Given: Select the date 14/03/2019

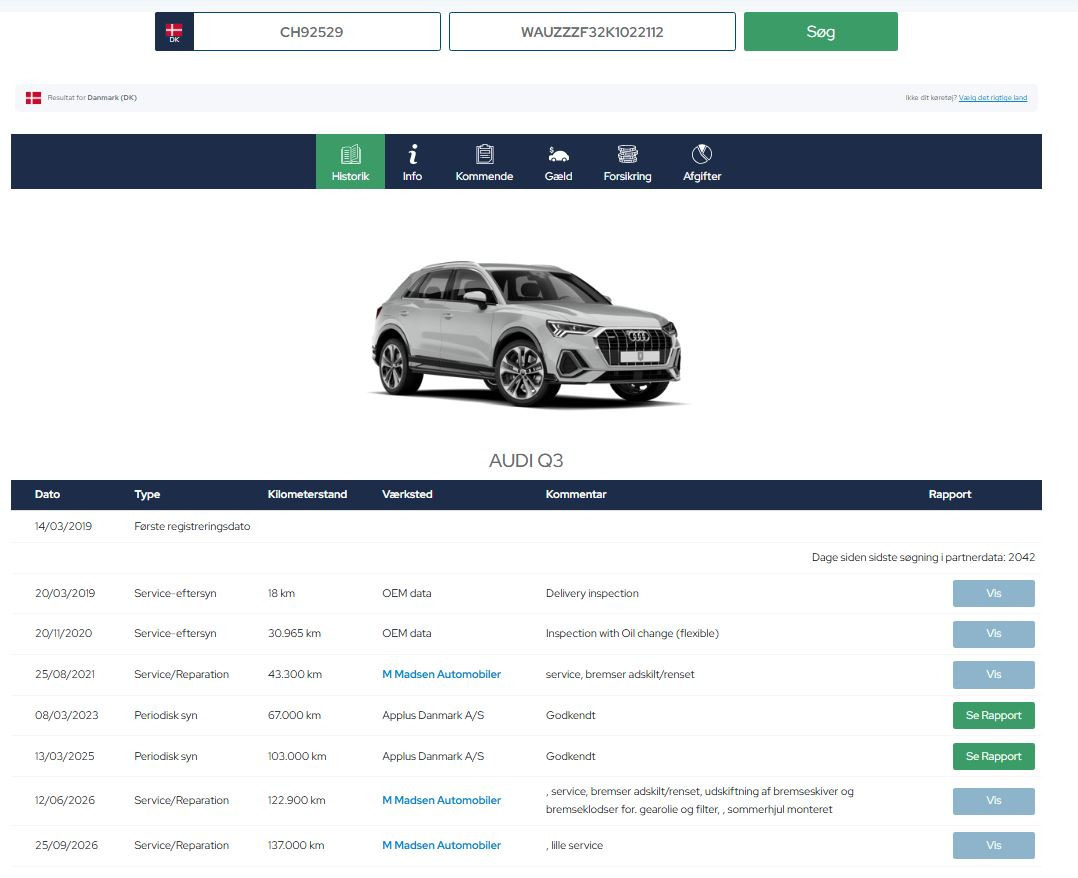Looking at the screenshot, I should coord(63,527).
